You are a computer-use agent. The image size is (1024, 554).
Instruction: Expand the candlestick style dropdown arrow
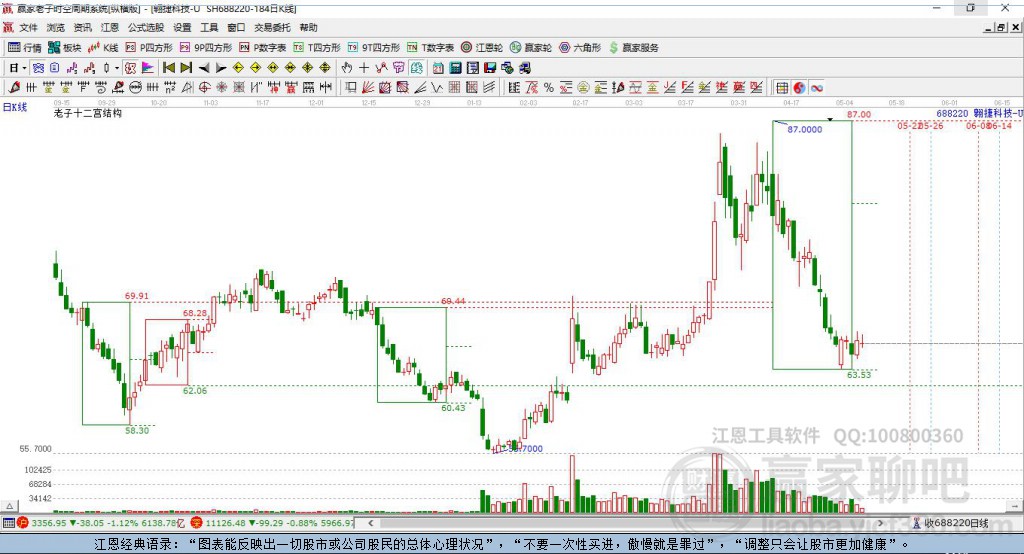pyautogui.click(x=117, y=68)
